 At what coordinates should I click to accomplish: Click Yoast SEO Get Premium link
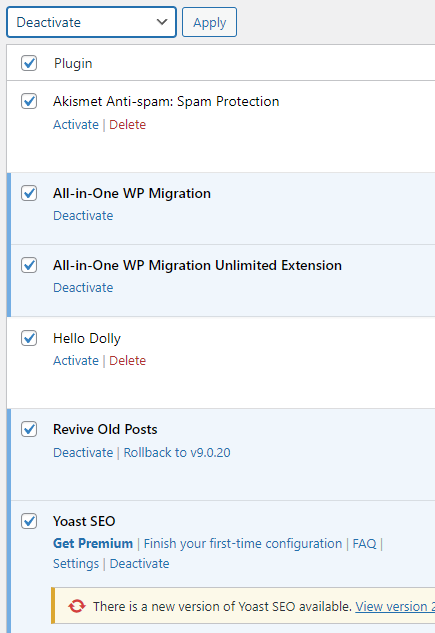pos(93,543)
